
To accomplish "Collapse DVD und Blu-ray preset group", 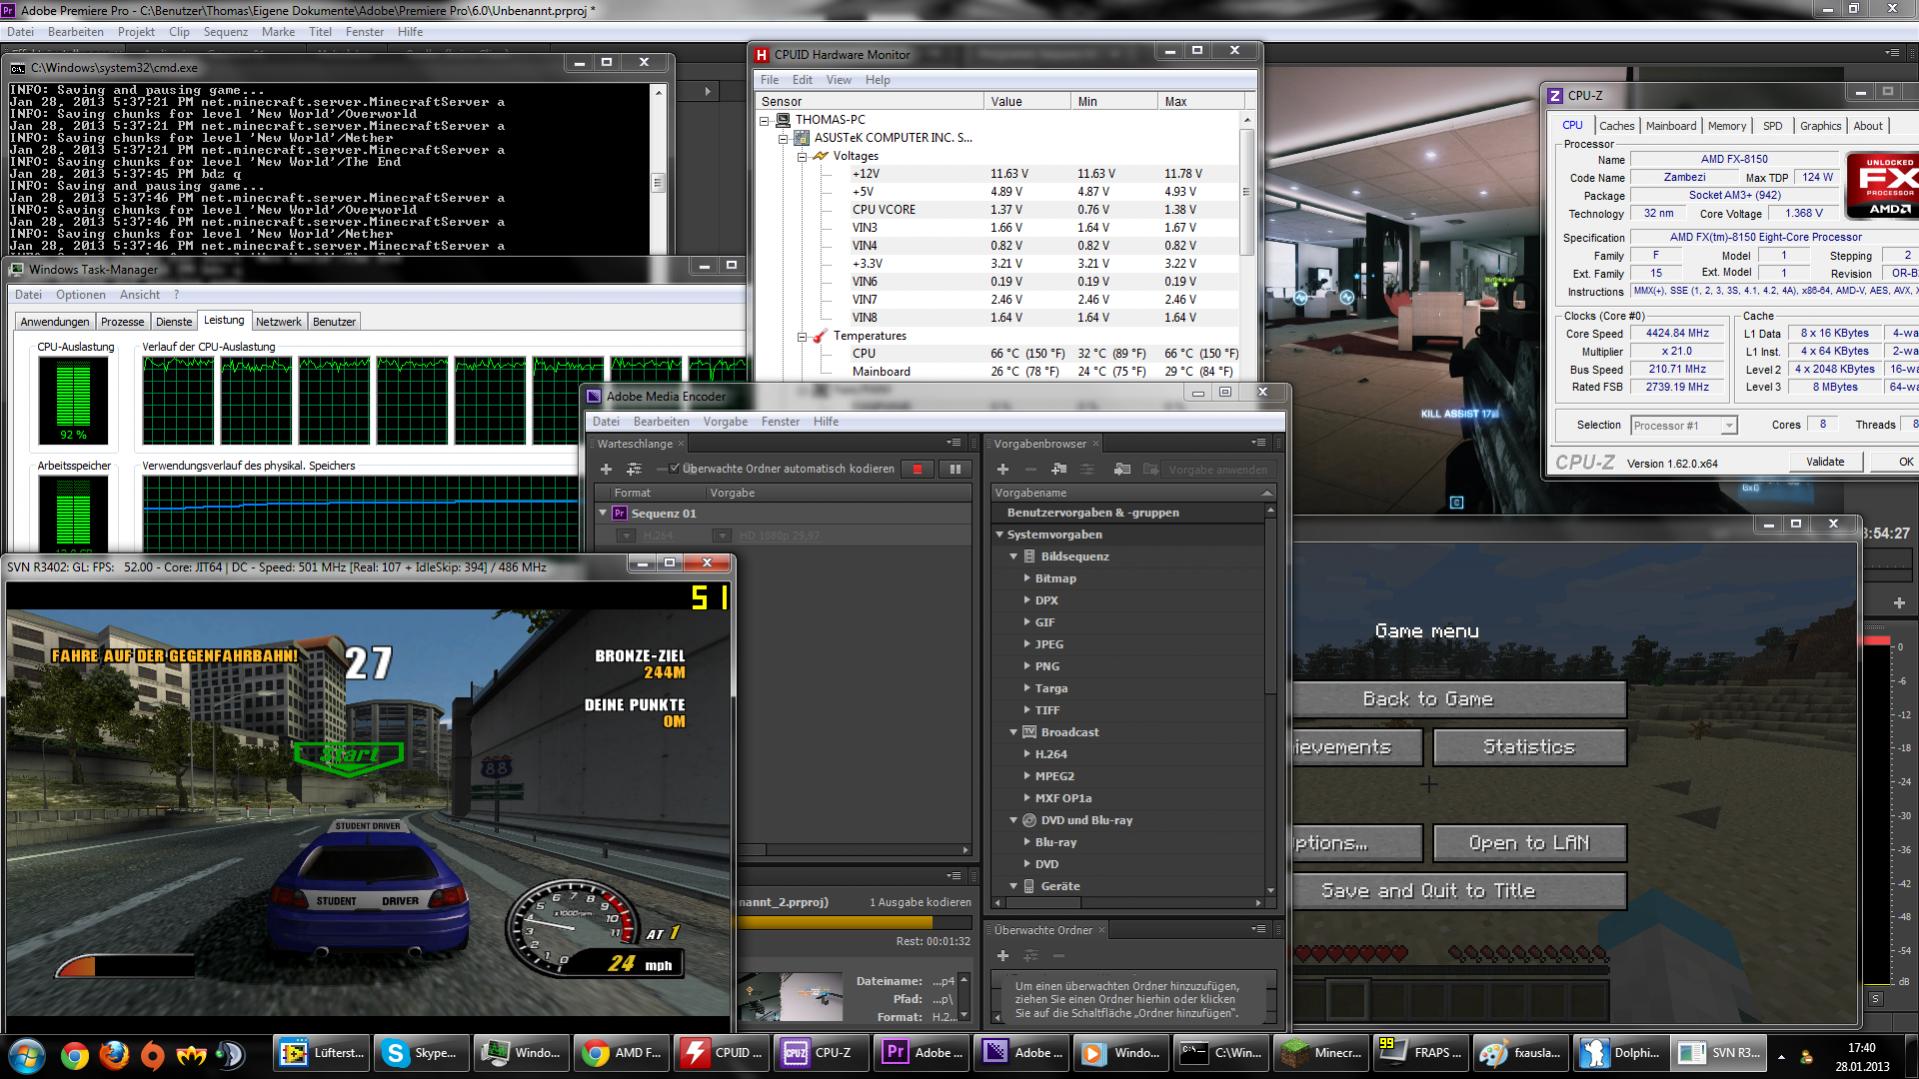I will pyautogui.click(x=1013, y=821).
